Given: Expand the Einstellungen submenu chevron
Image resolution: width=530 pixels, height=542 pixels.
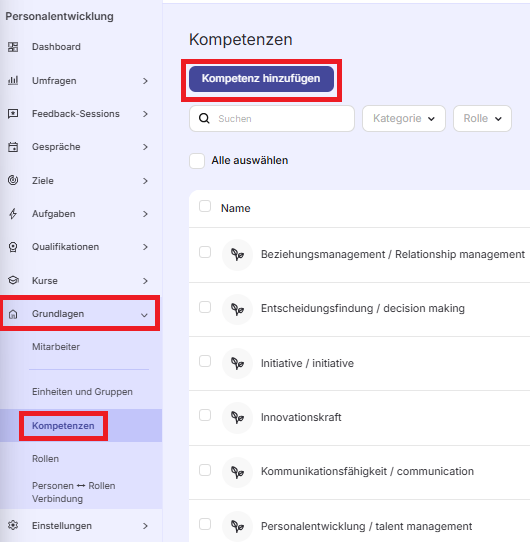Looking at the screenshot, I should [x=145, y=526].
